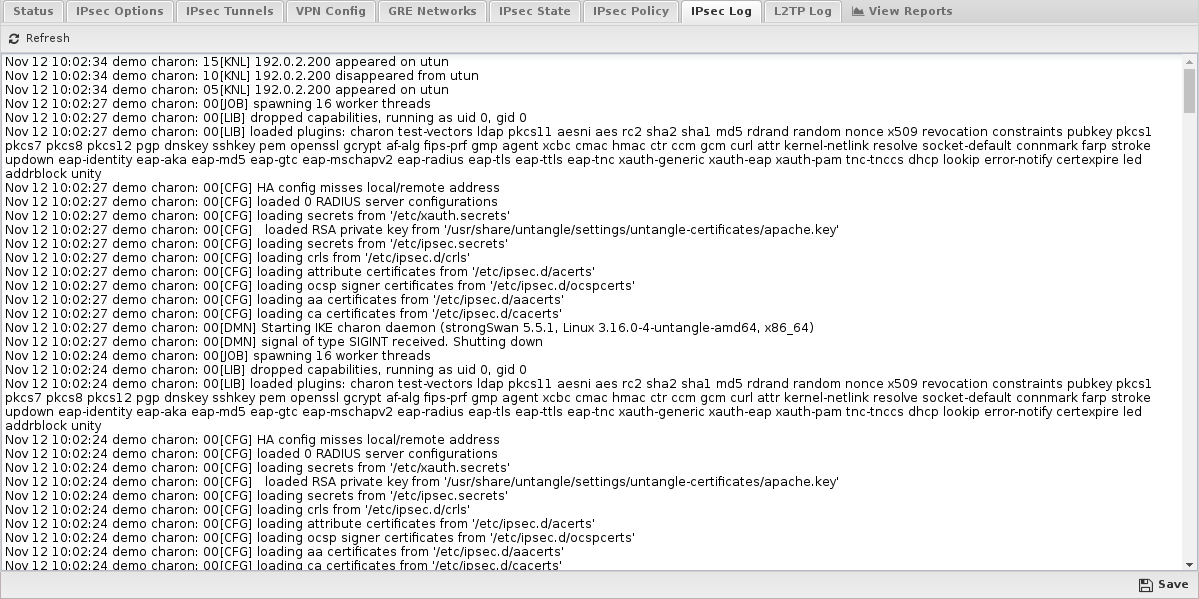This screenshot has width=1199, height=599.
Task: Save the settings
Action: tap(1164, 585)
